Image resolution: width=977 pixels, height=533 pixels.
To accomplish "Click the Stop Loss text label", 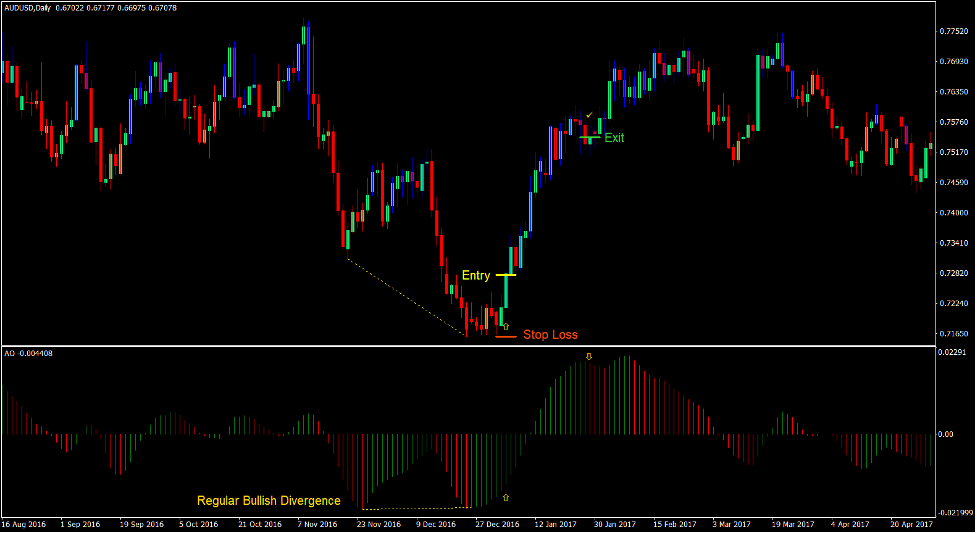I will [550, 335].
